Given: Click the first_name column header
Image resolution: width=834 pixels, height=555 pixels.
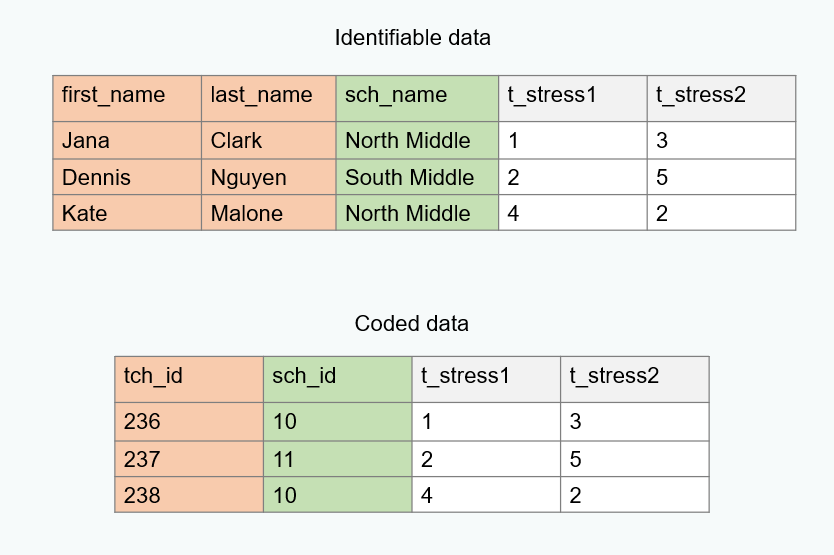Looking at the screenshot, I should pos(127,97).
